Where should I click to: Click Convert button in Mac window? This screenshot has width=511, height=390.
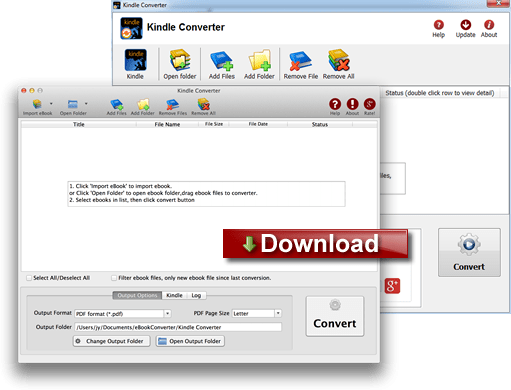(x=335, y=316)
